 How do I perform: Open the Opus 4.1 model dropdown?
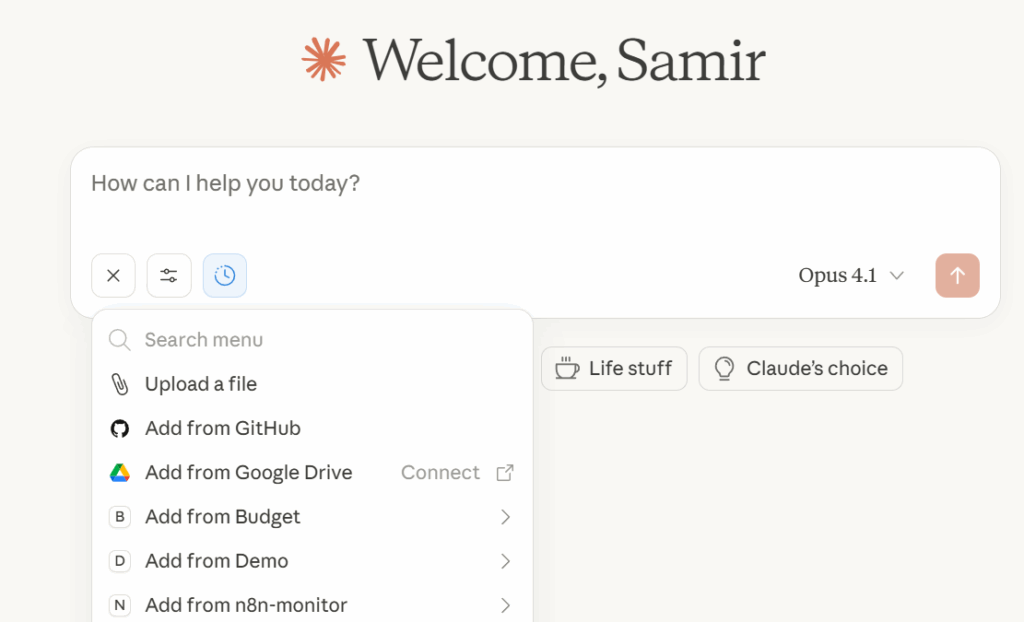(x=851, y=276)
